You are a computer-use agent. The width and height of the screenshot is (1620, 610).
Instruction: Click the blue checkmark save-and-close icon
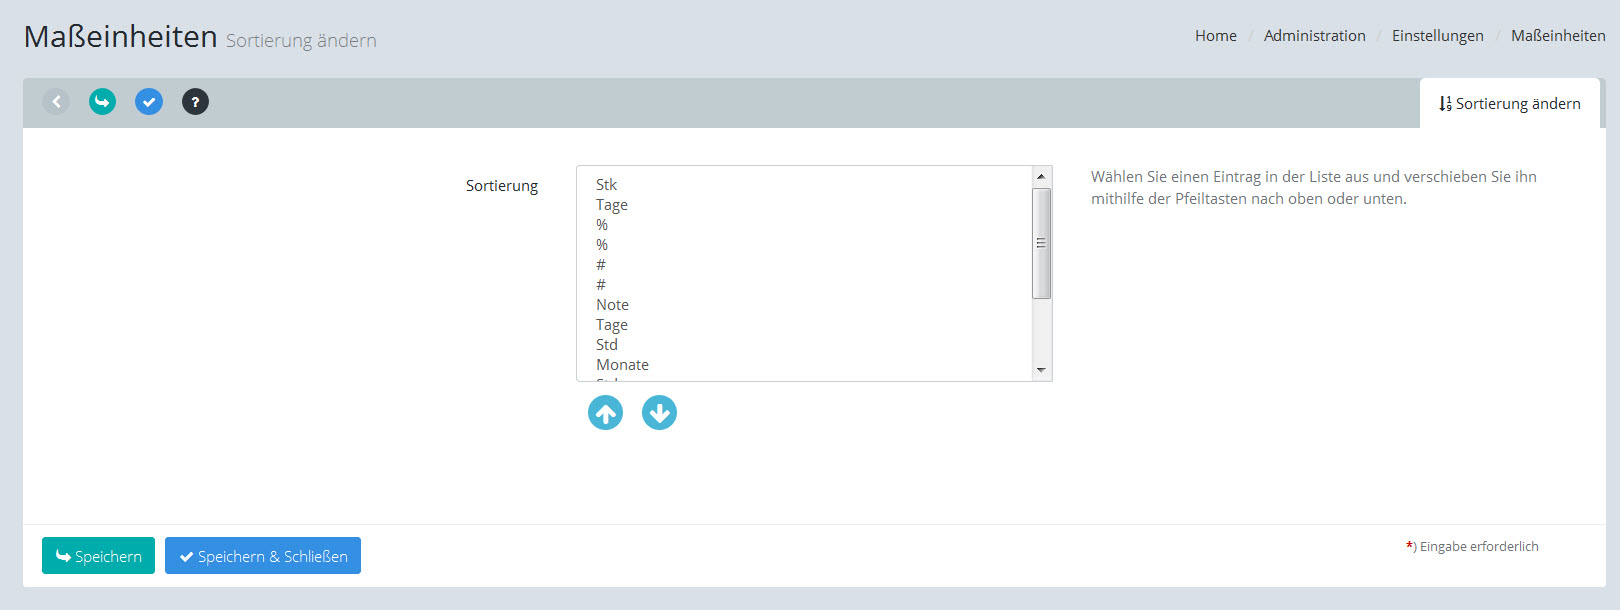(149, 101)
